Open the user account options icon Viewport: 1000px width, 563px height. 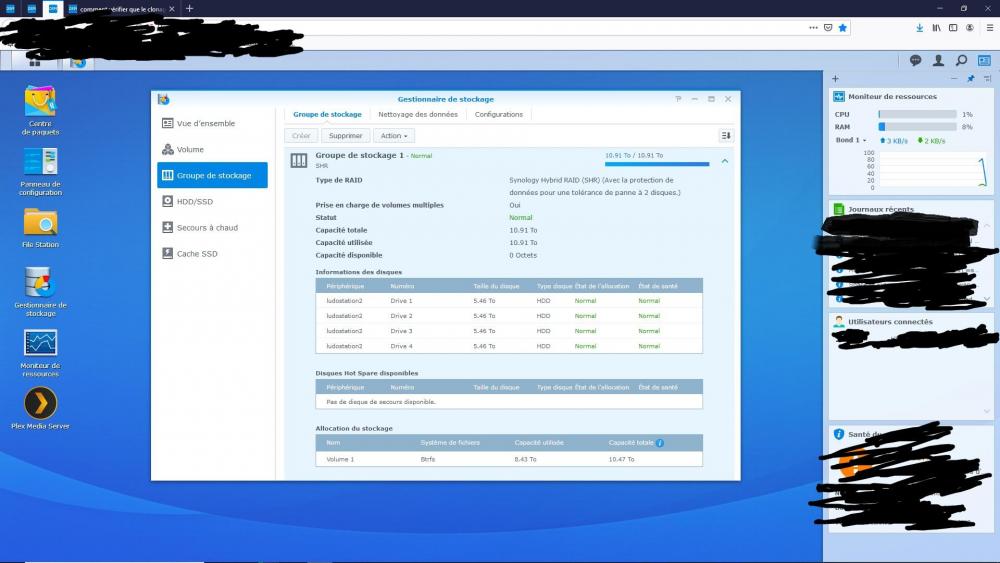pos(938,61)
